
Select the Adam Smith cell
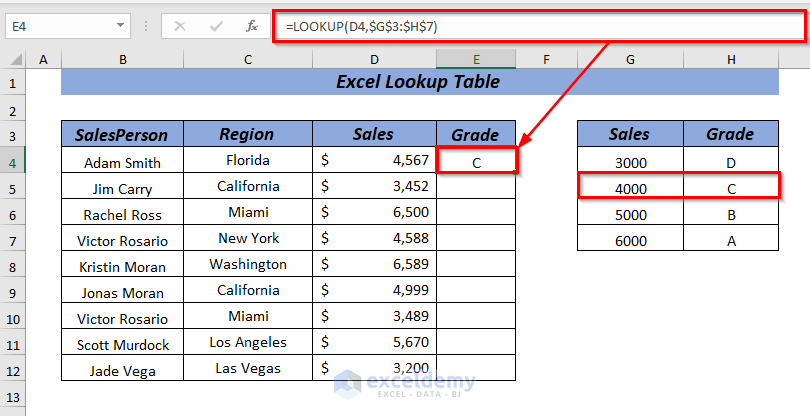[x=122, y=160]
